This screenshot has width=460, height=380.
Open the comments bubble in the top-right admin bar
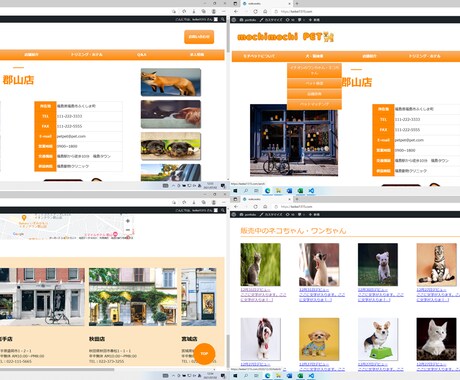coord(301,20)
